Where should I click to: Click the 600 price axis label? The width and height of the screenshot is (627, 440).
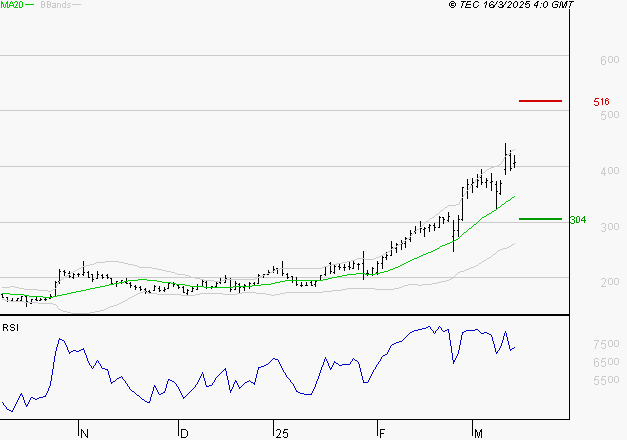[610, 60]
